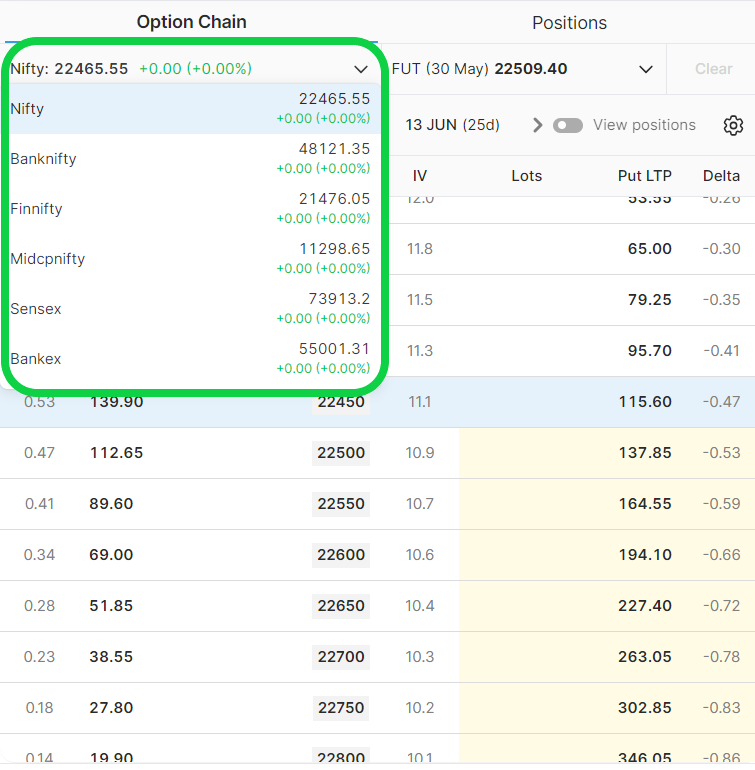
Task: Click the 22450 strike price
Action: (341, 402)
